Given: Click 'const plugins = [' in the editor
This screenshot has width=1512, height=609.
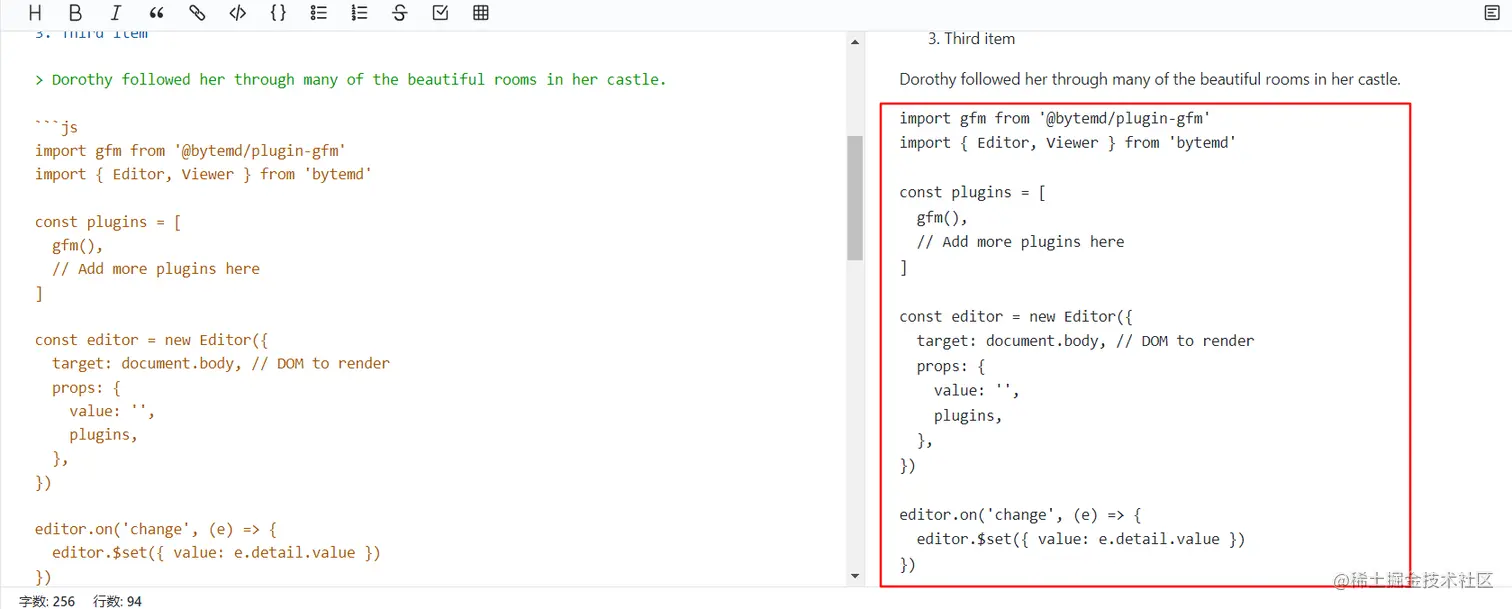Looking at the screenshot, I should click(x=108, y=222).
